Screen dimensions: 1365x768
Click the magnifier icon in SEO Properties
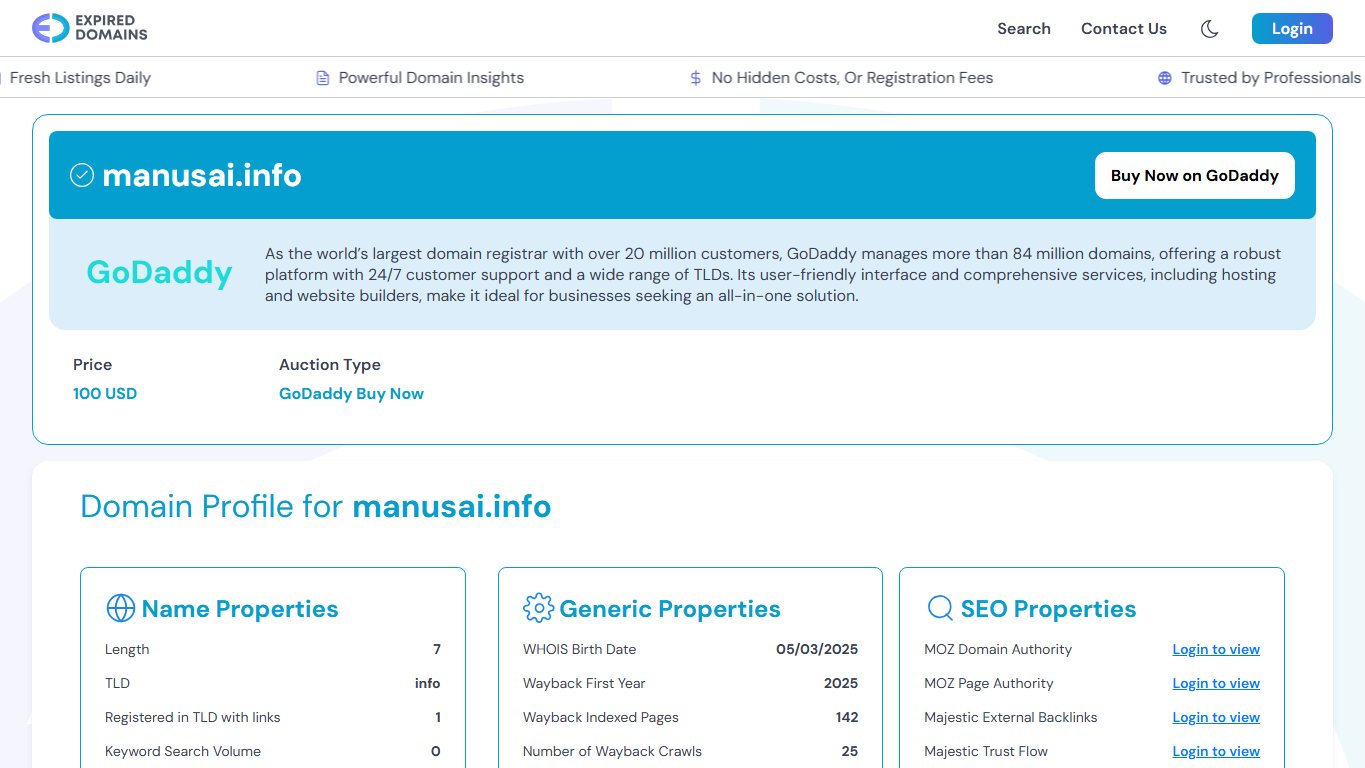(x=940, y=608)
